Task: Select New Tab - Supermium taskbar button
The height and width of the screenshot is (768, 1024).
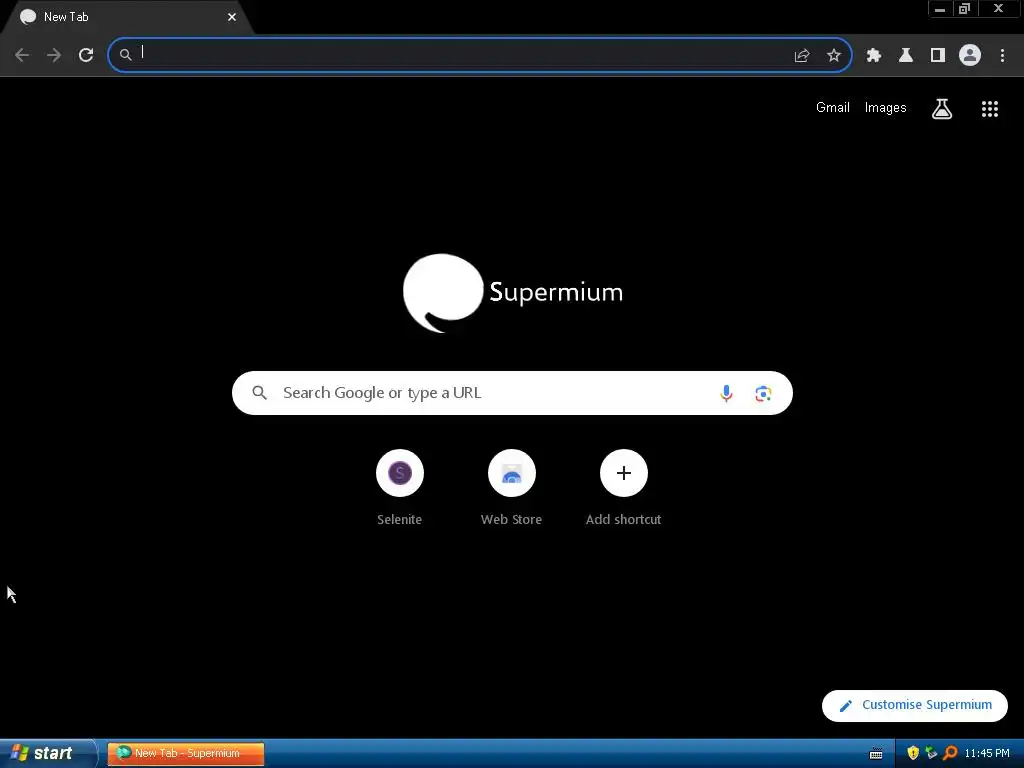Action: (185, 753)
